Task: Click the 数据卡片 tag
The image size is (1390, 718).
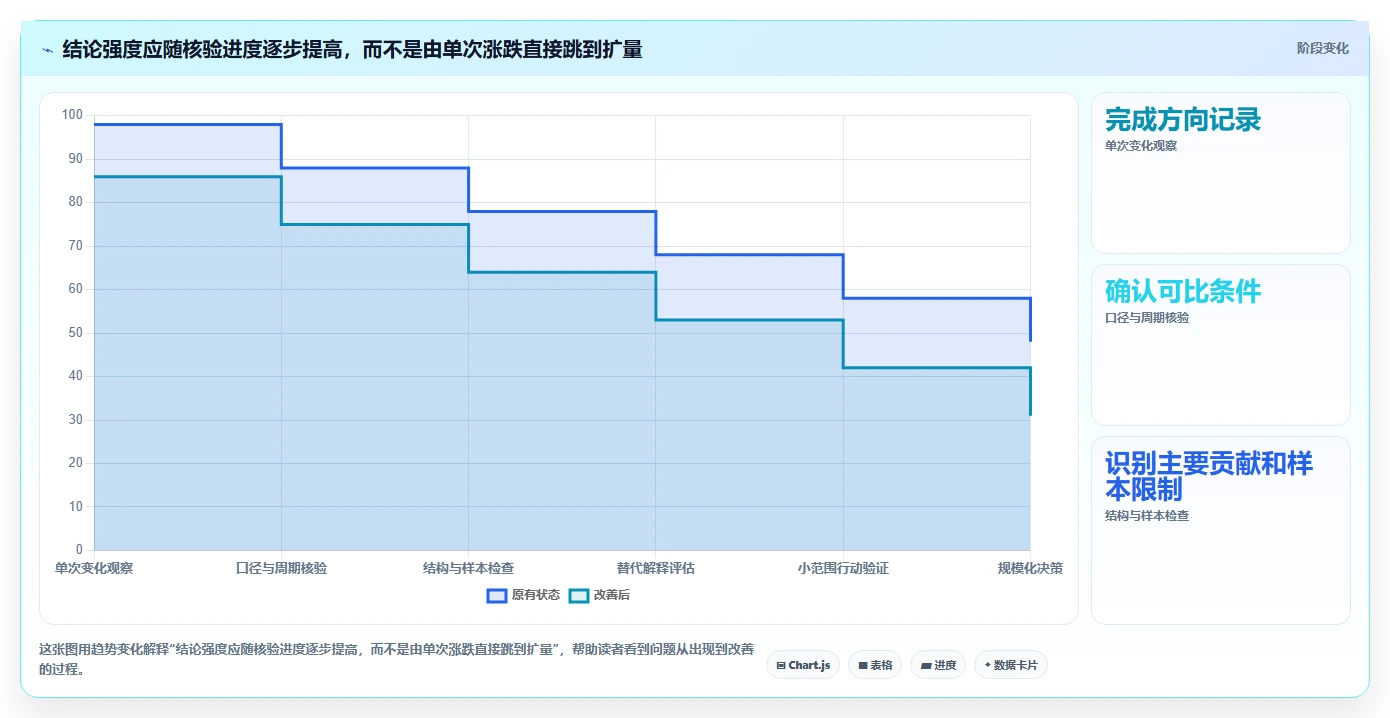Action: pos(1011,665)
